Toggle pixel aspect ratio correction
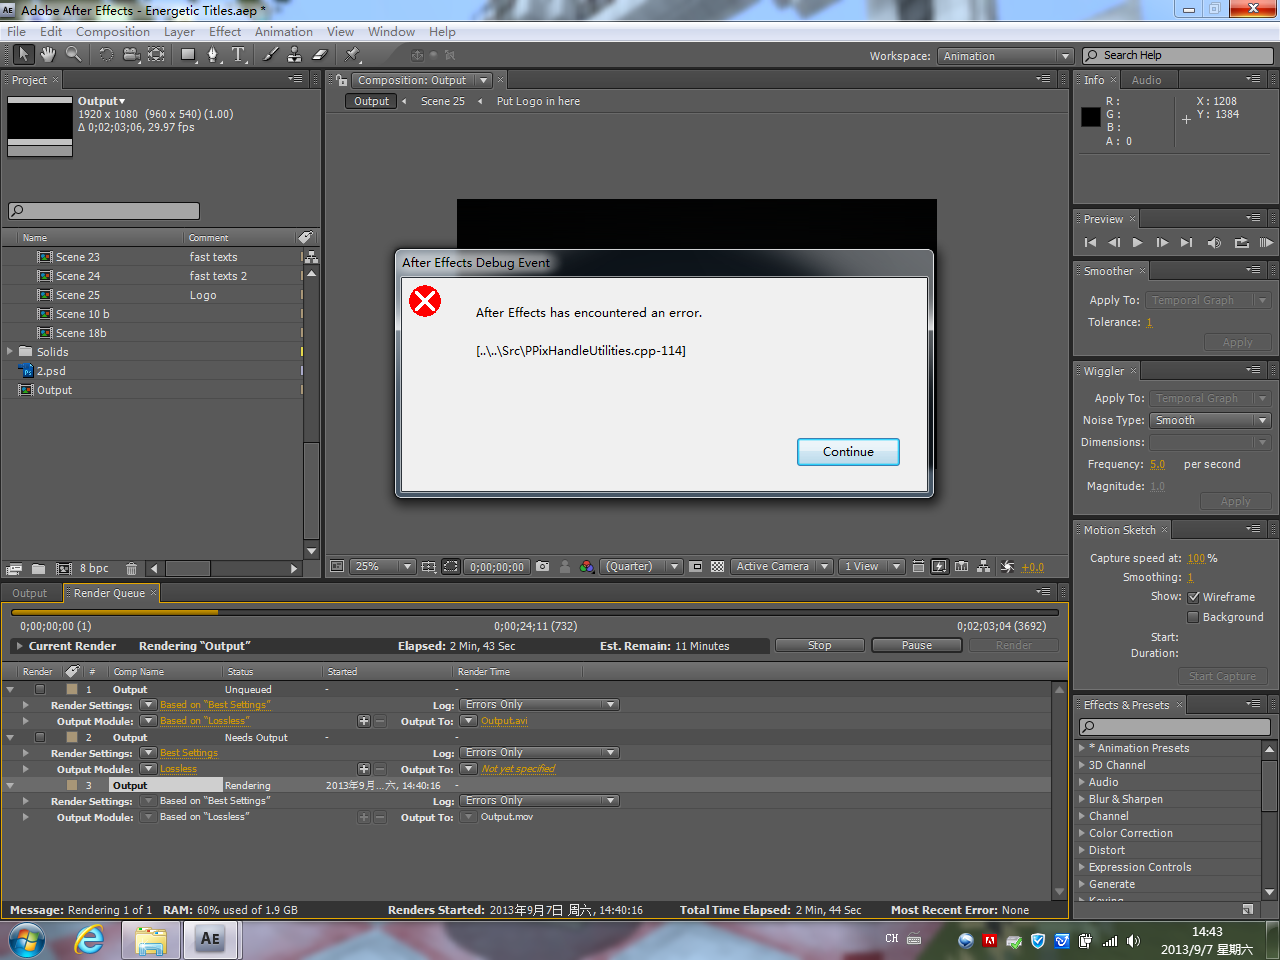This screenshot has width=1280, height=960. tap(918, 566)
